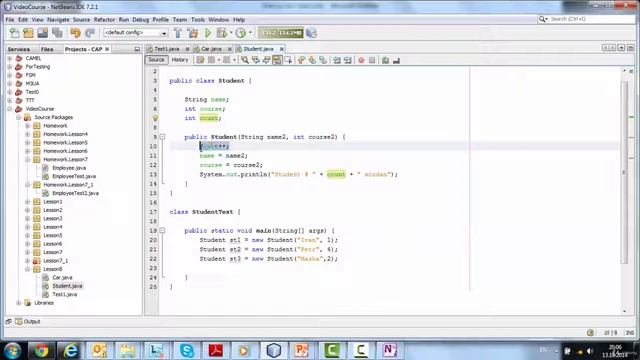Expand the Lesson1 package node
640x360 pixels.
pyautogui.click(x=27, y=202)
